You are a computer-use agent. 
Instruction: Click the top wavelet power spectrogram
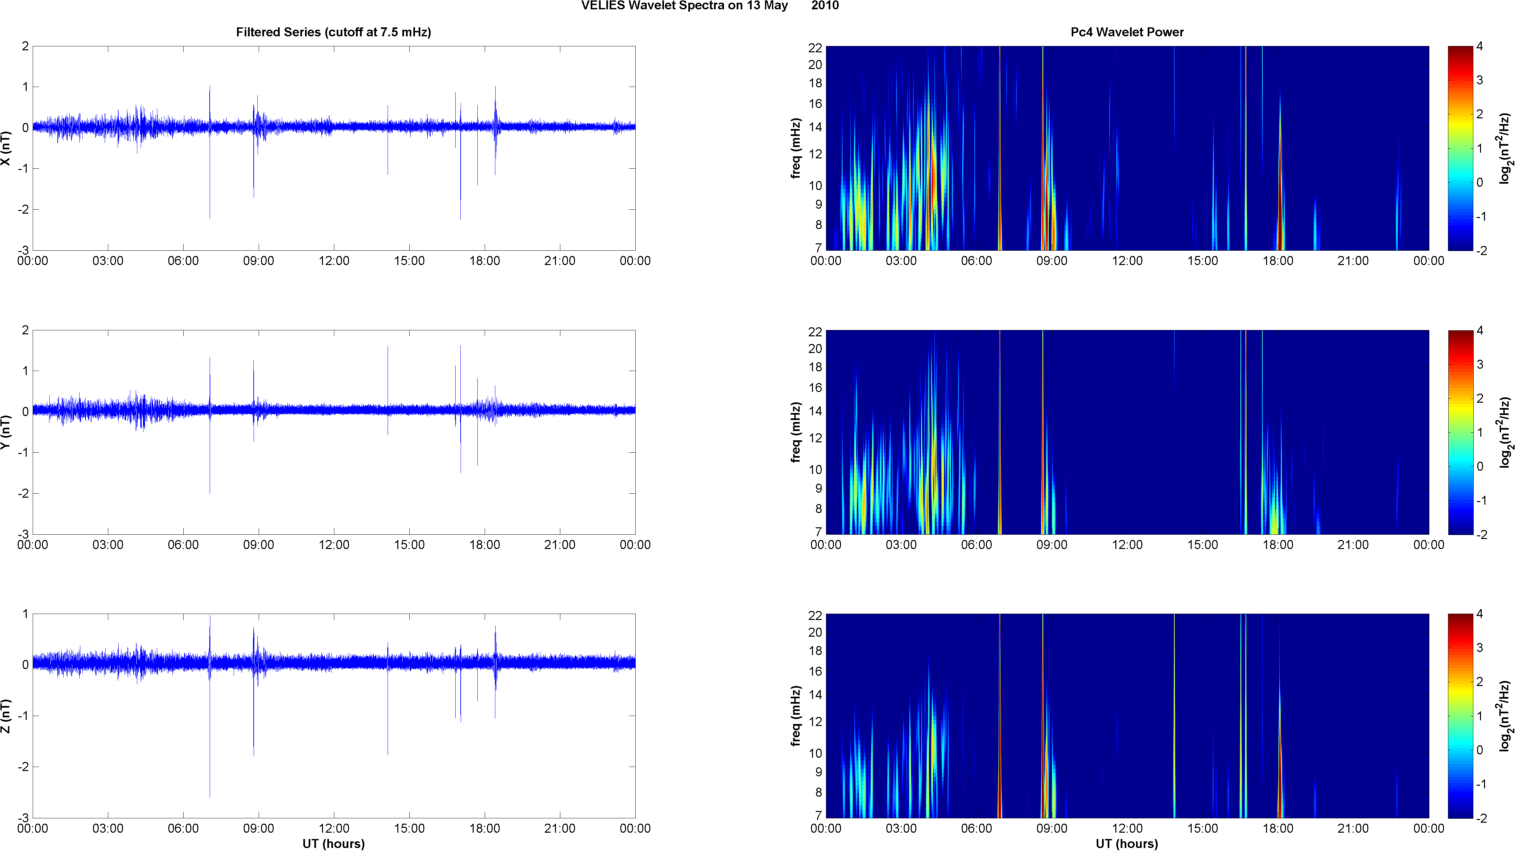click(1127, 148)
